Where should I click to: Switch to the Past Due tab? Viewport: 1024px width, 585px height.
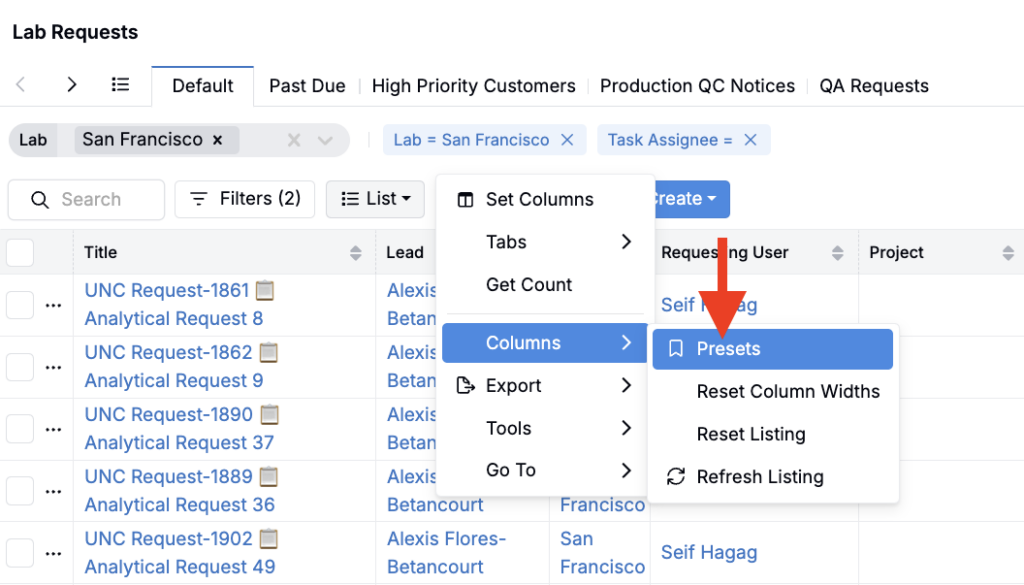tap(307, 86)
